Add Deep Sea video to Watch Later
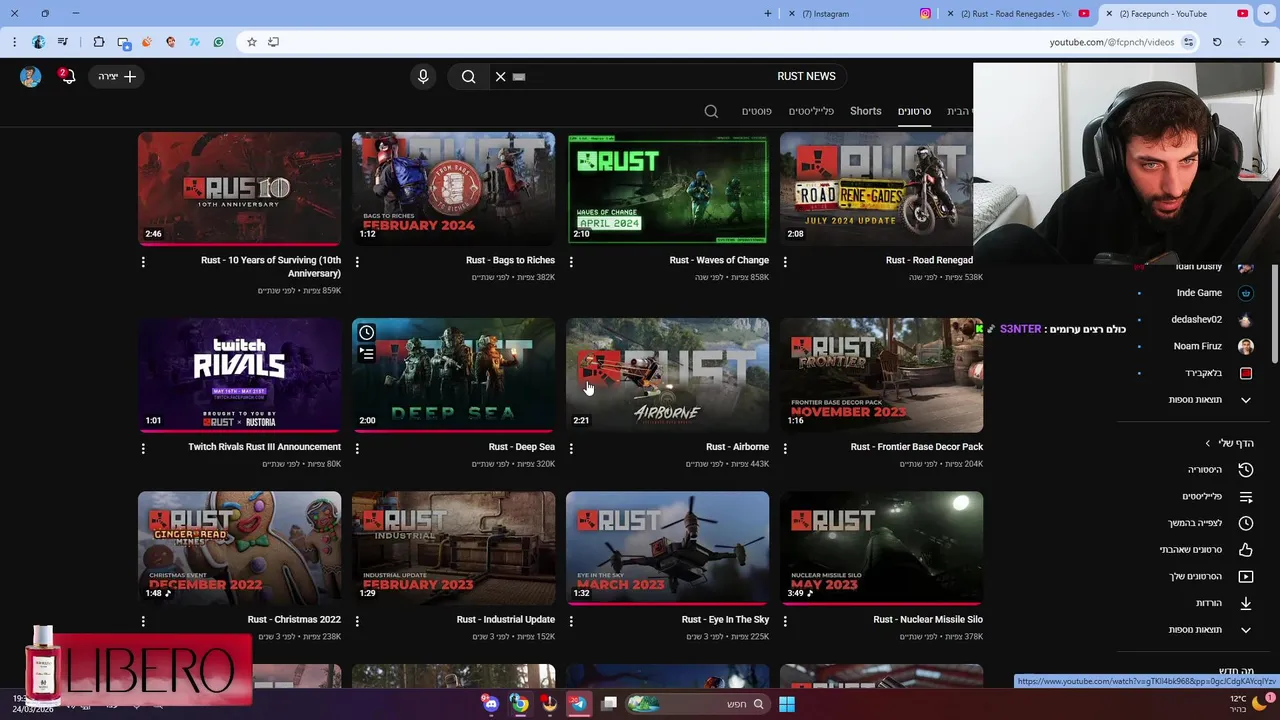This screenshot has width=1280, height=720. 367,333
